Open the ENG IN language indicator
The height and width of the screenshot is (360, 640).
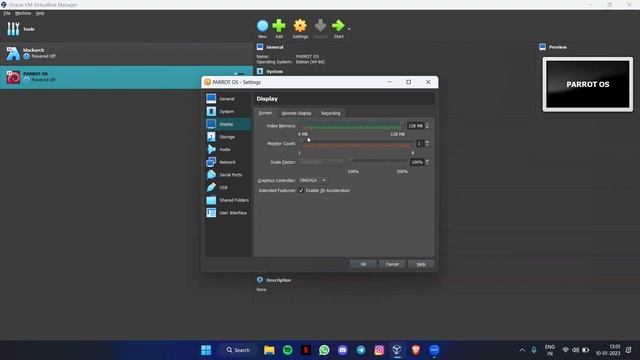click(550, 350)
